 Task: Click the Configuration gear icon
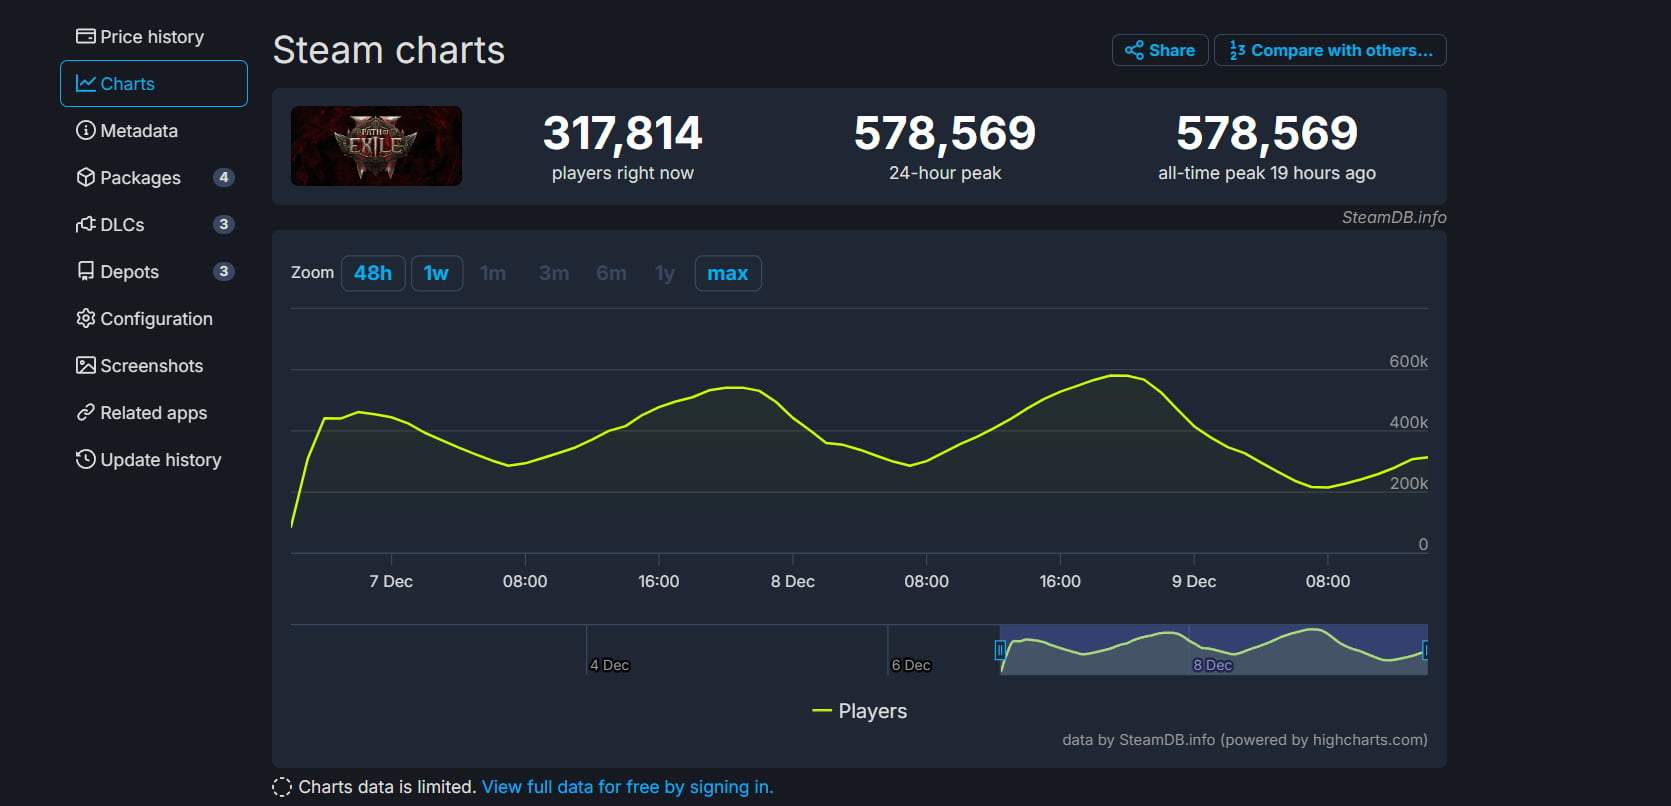click(x=86, y=318)
